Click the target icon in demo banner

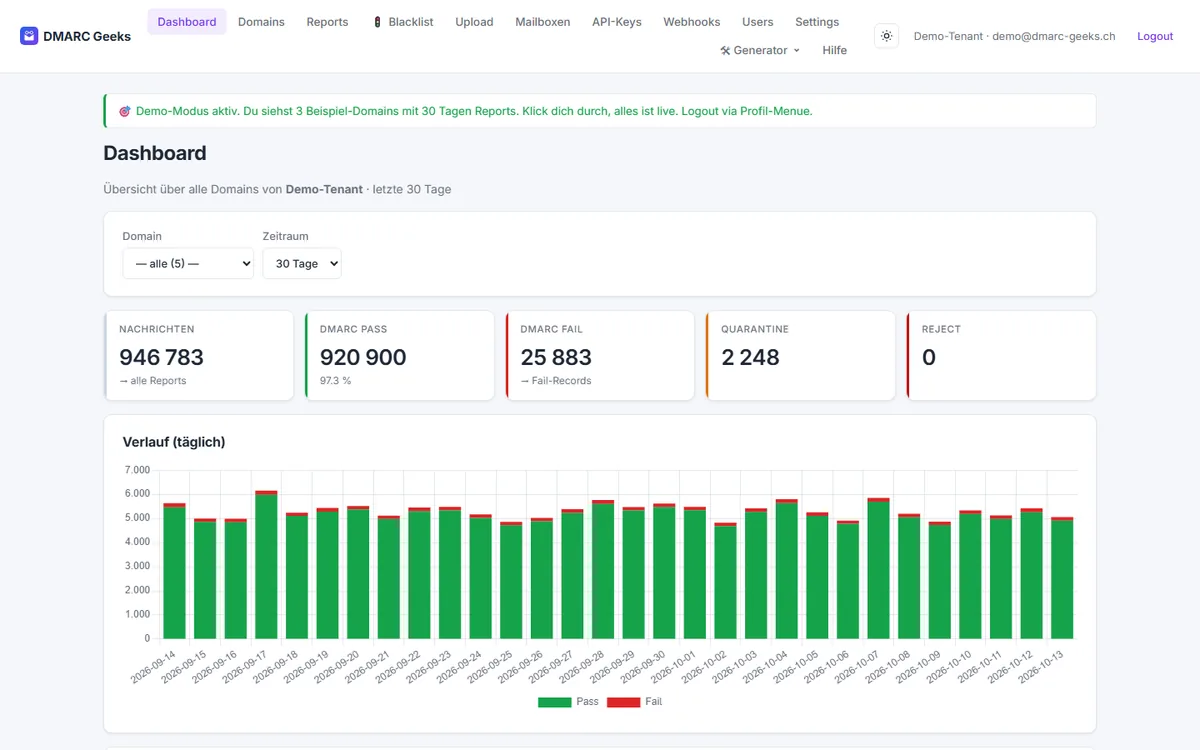(125, 111)
